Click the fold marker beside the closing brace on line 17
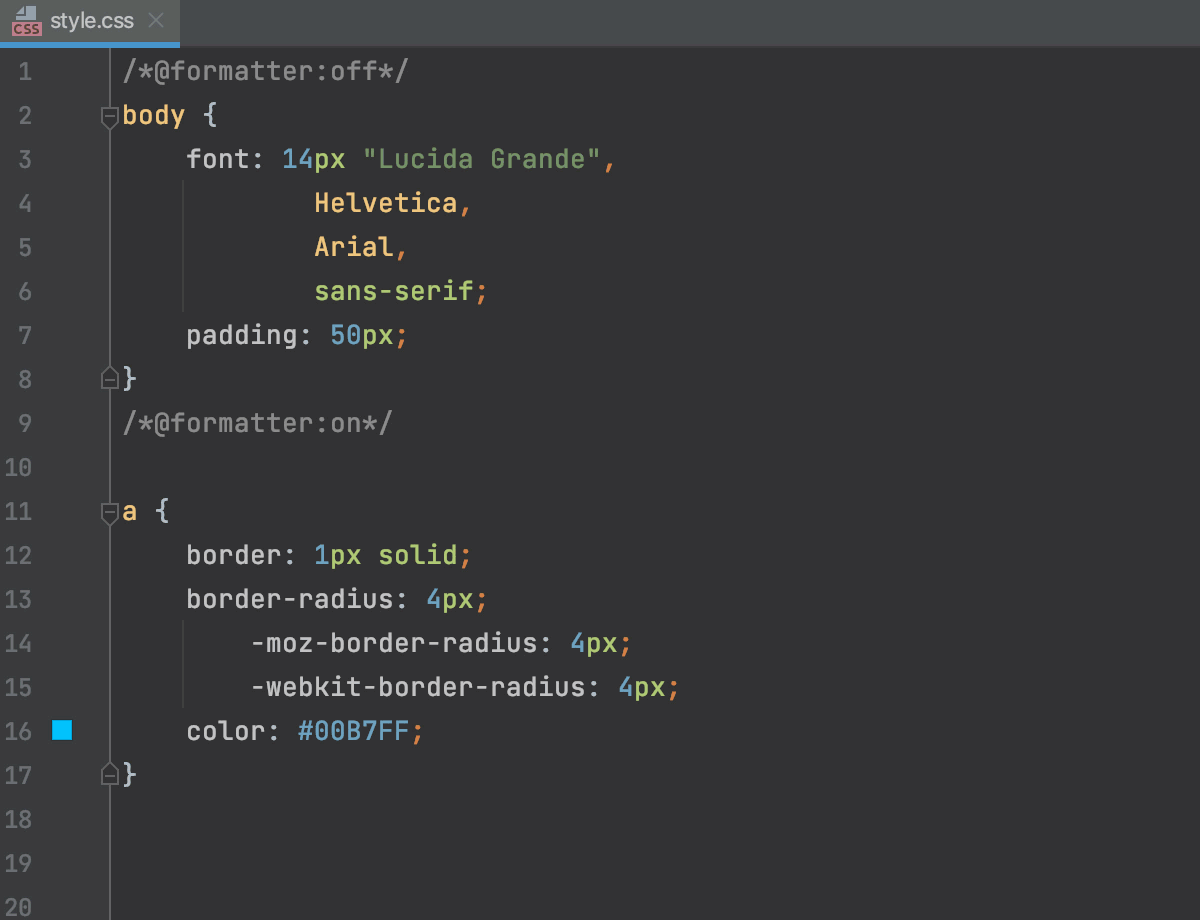This screenshot has width=1200, height=920. click(109, 774)
